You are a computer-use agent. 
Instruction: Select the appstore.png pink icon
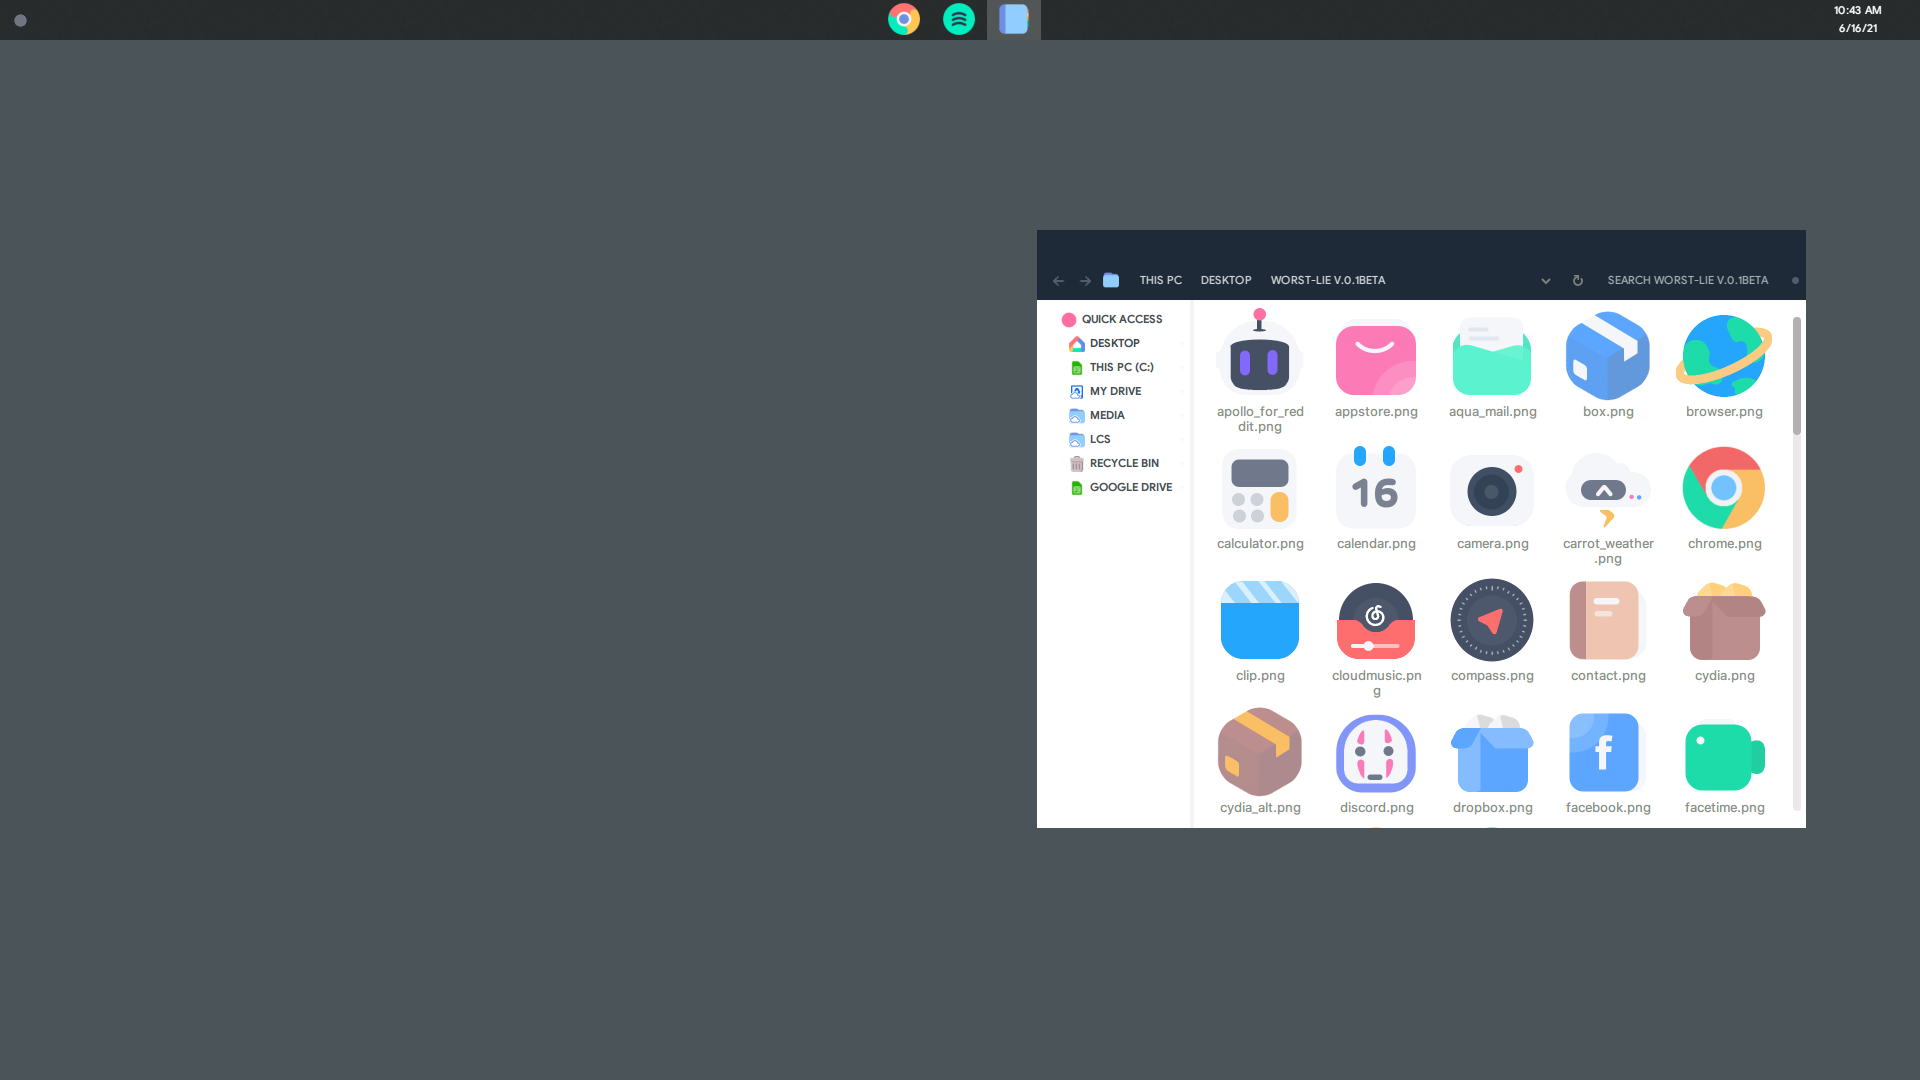click(x=1376, y=358)
